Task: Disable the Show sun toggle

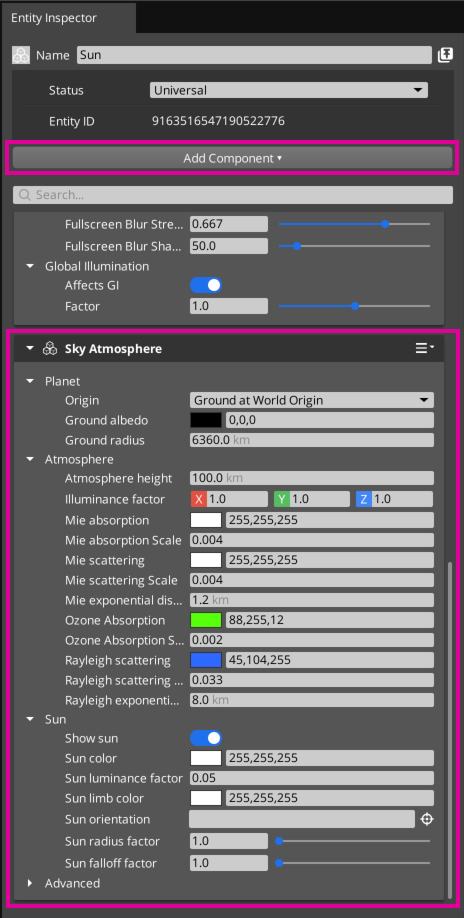Action: tap(206, 738)
